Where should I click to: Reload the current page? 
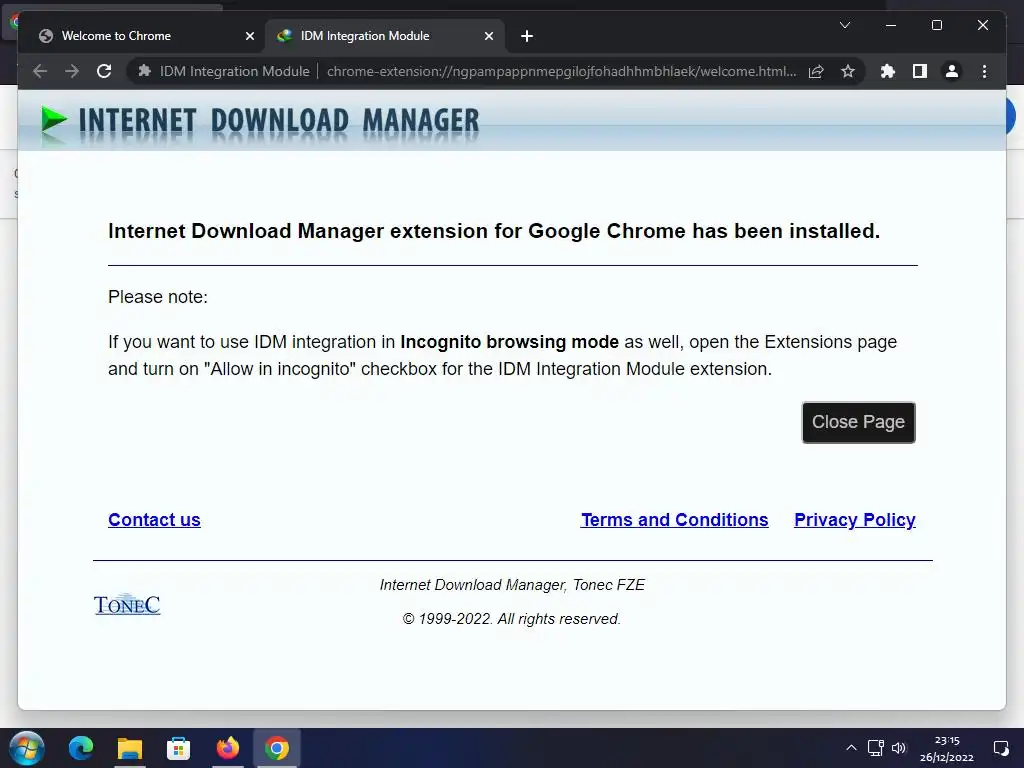[104, 71]
